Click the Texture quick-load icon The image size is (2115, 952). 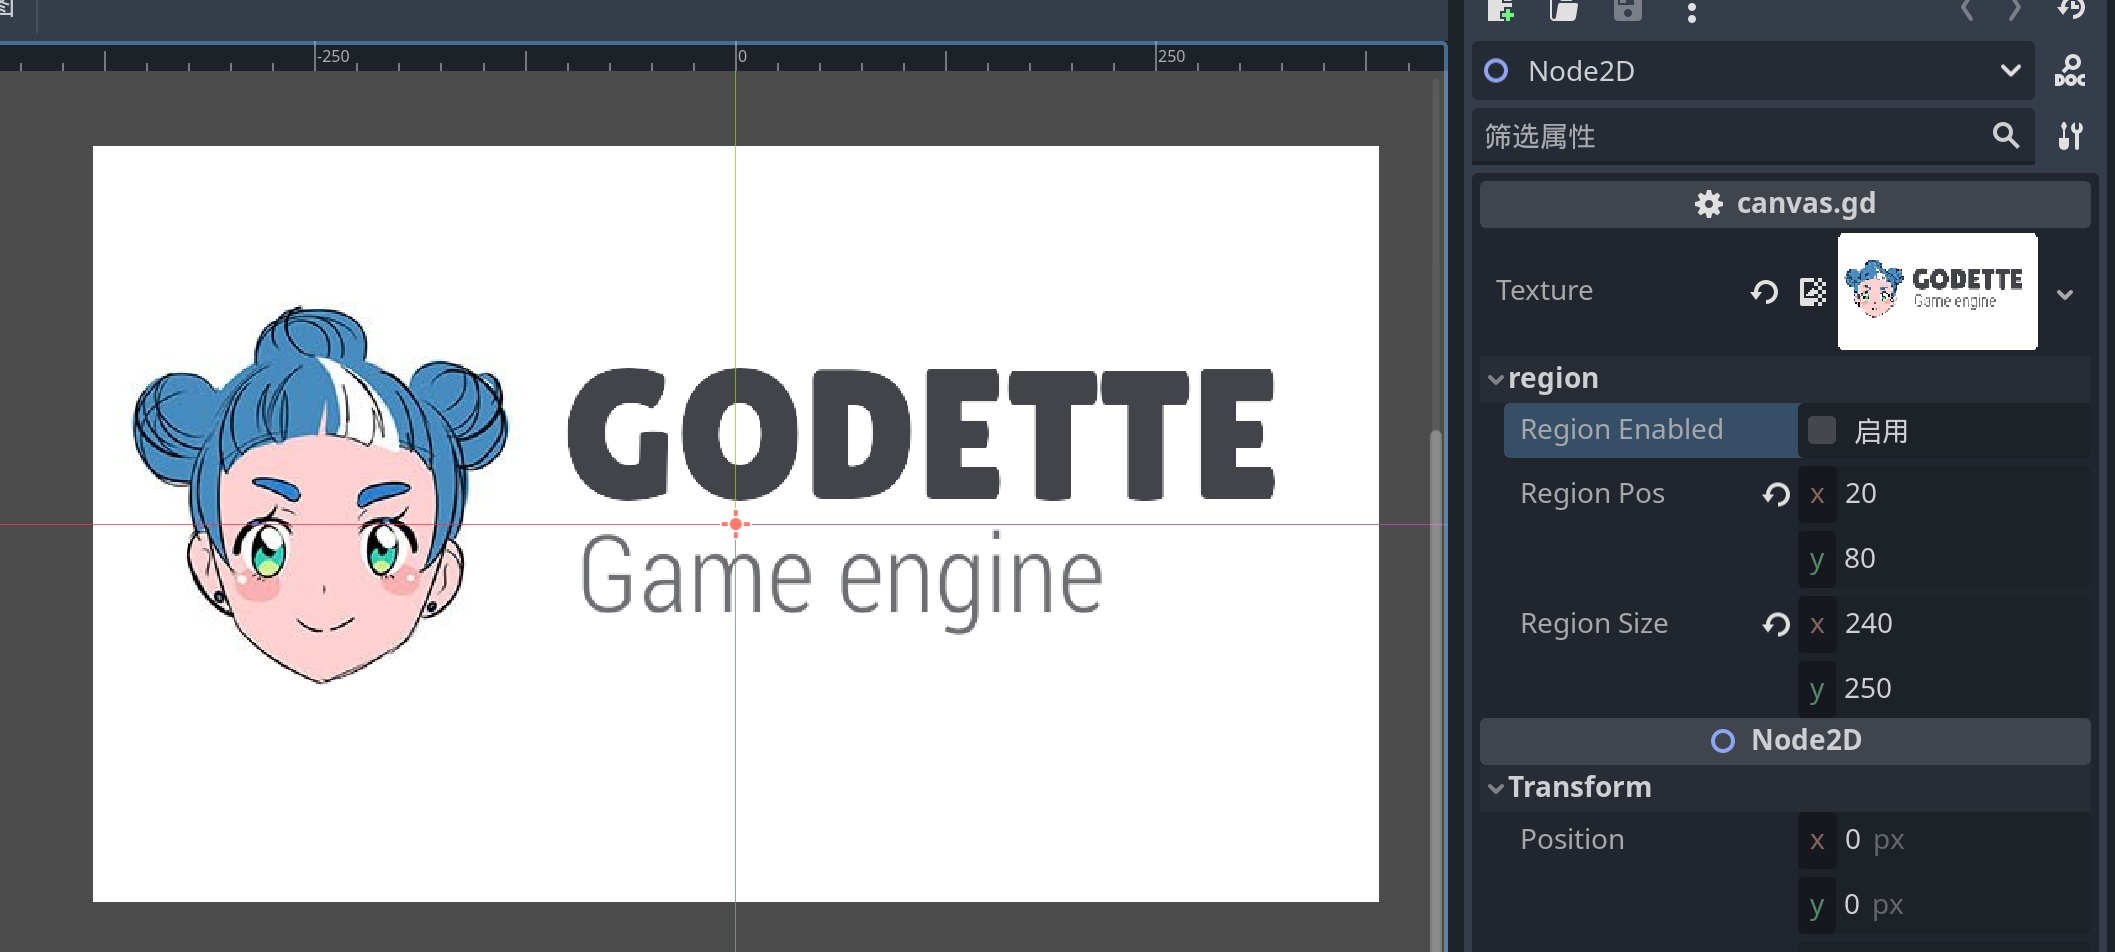tap(1813, 292)
